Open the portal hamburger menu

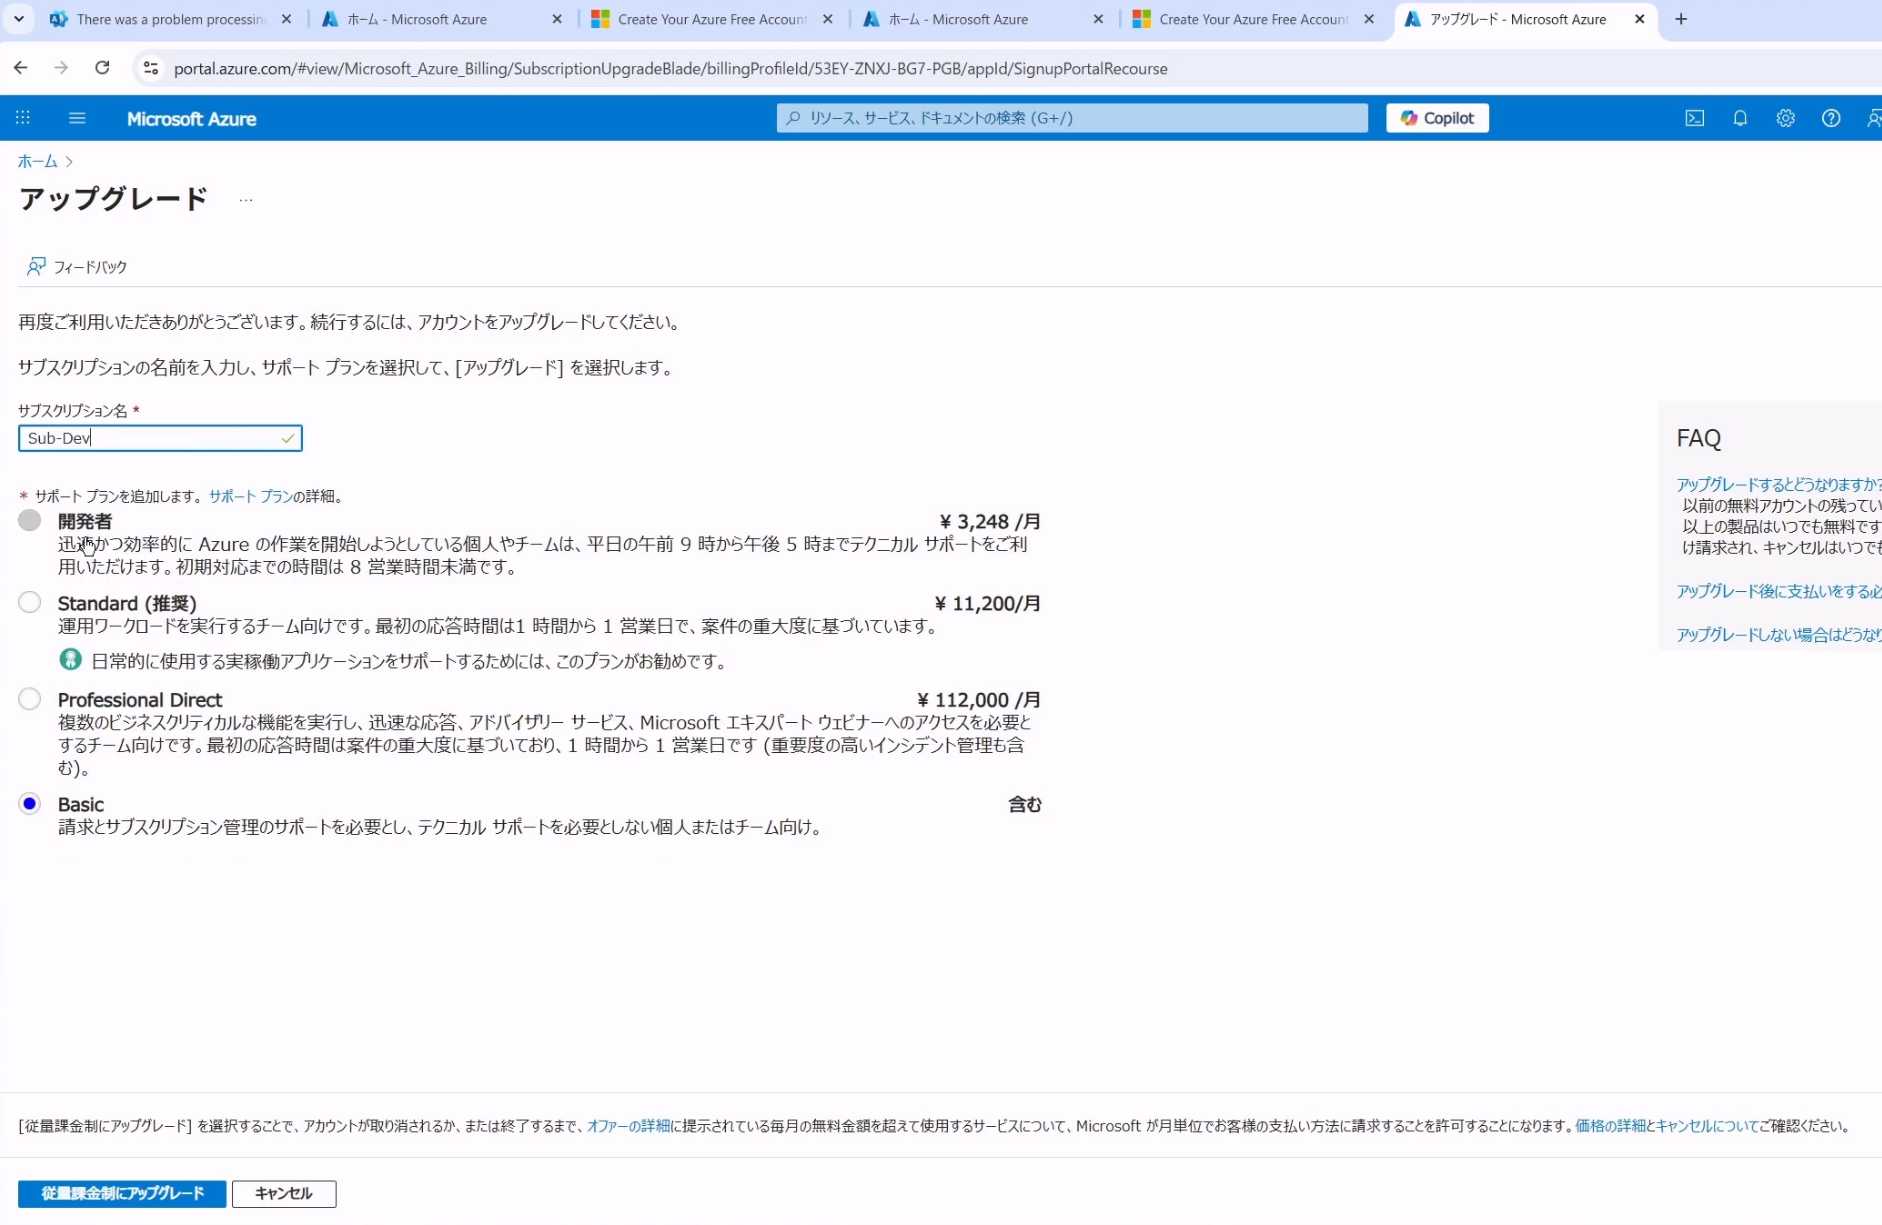tap(77, 118)
